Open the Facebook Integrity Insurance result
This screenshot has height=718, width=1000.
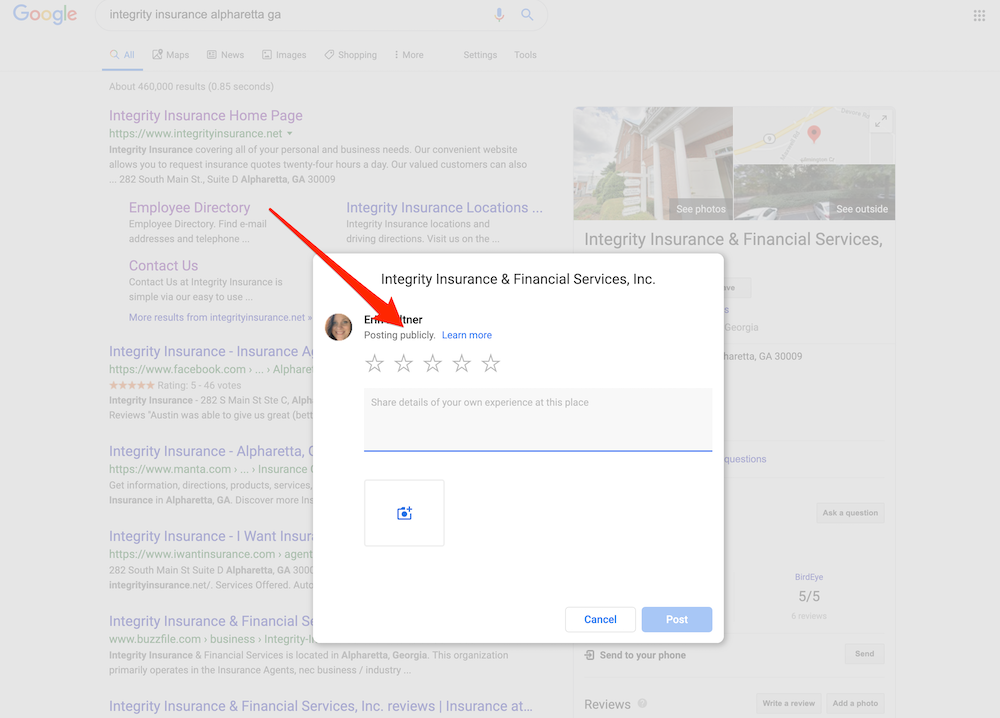click(211, 351)
